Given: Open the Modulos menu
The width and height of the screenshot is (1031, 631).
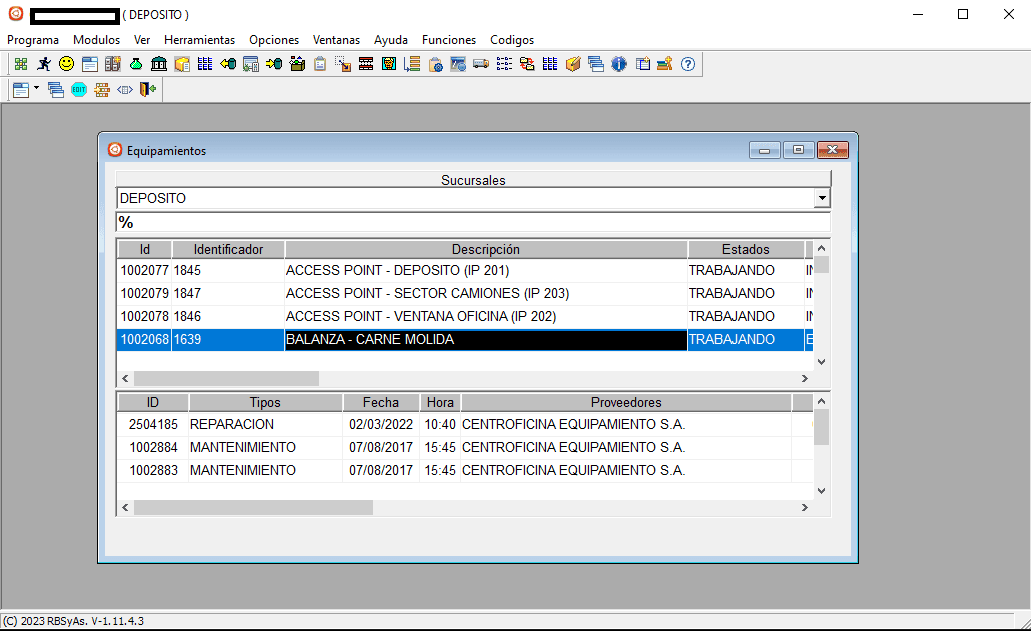Looking at the screenshot, I should 97,40.
